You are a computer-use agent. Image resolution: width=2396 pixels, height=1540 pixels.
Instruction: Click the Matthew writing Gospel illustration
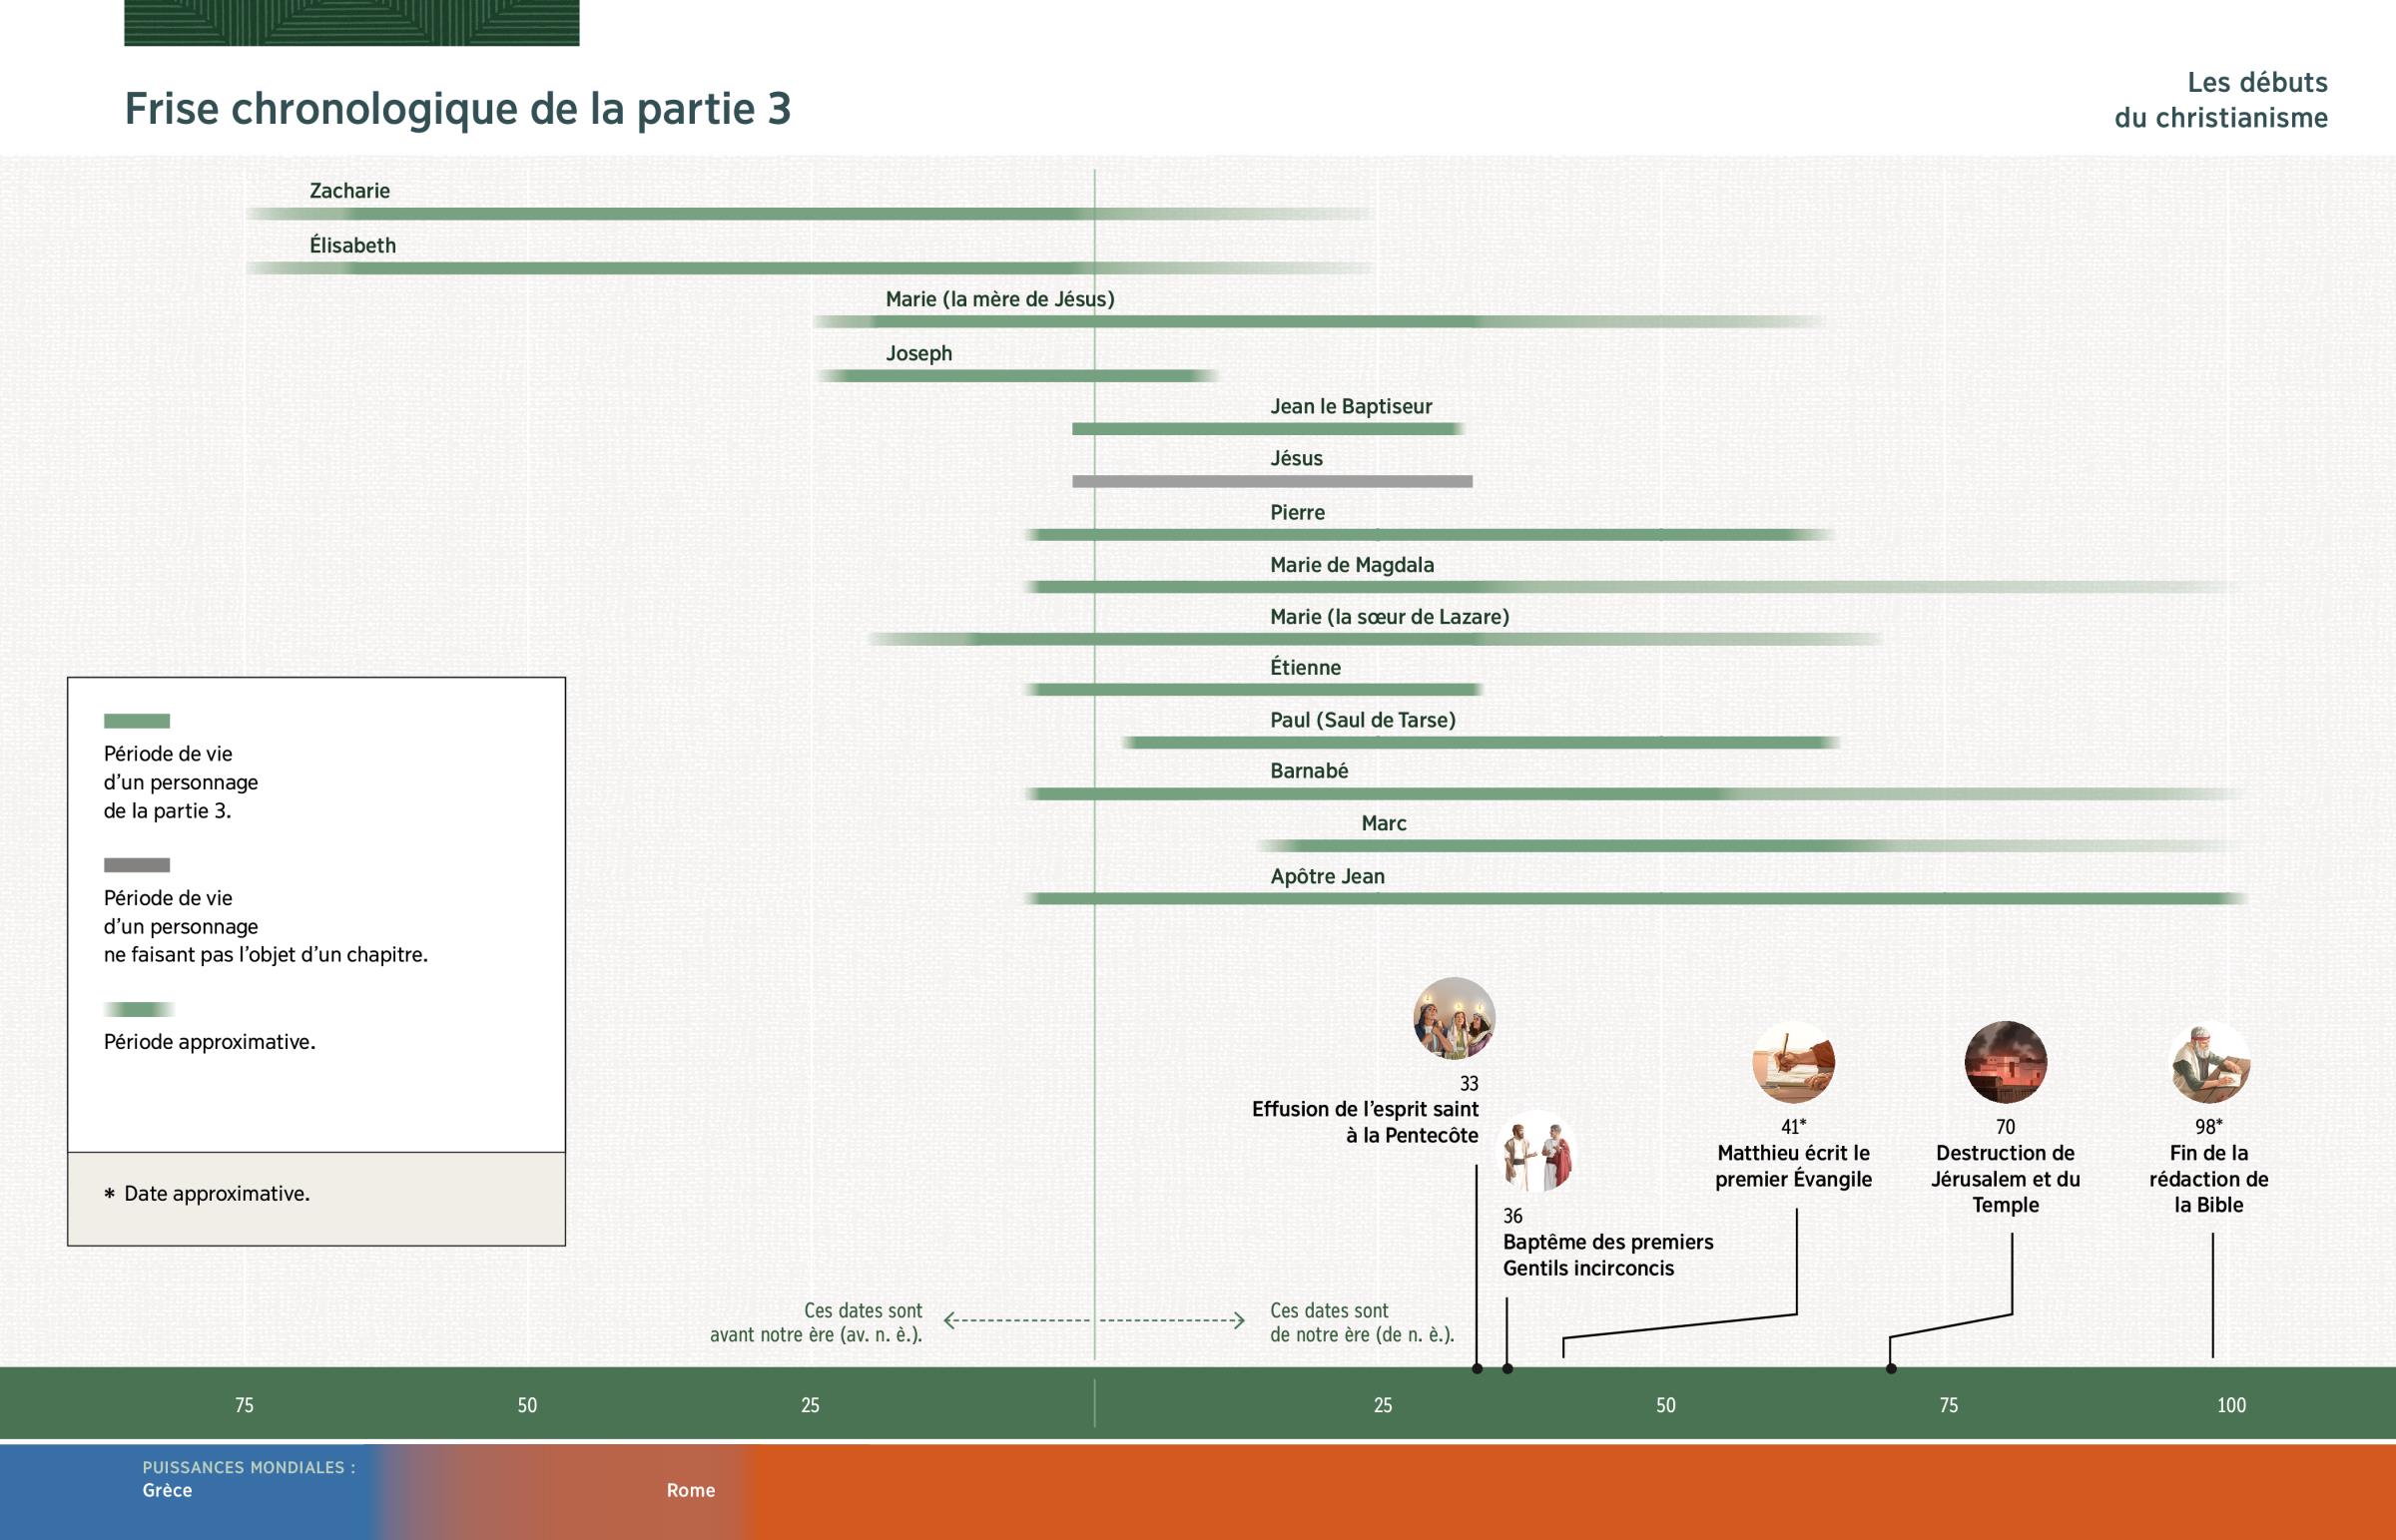point(1793,1062)
